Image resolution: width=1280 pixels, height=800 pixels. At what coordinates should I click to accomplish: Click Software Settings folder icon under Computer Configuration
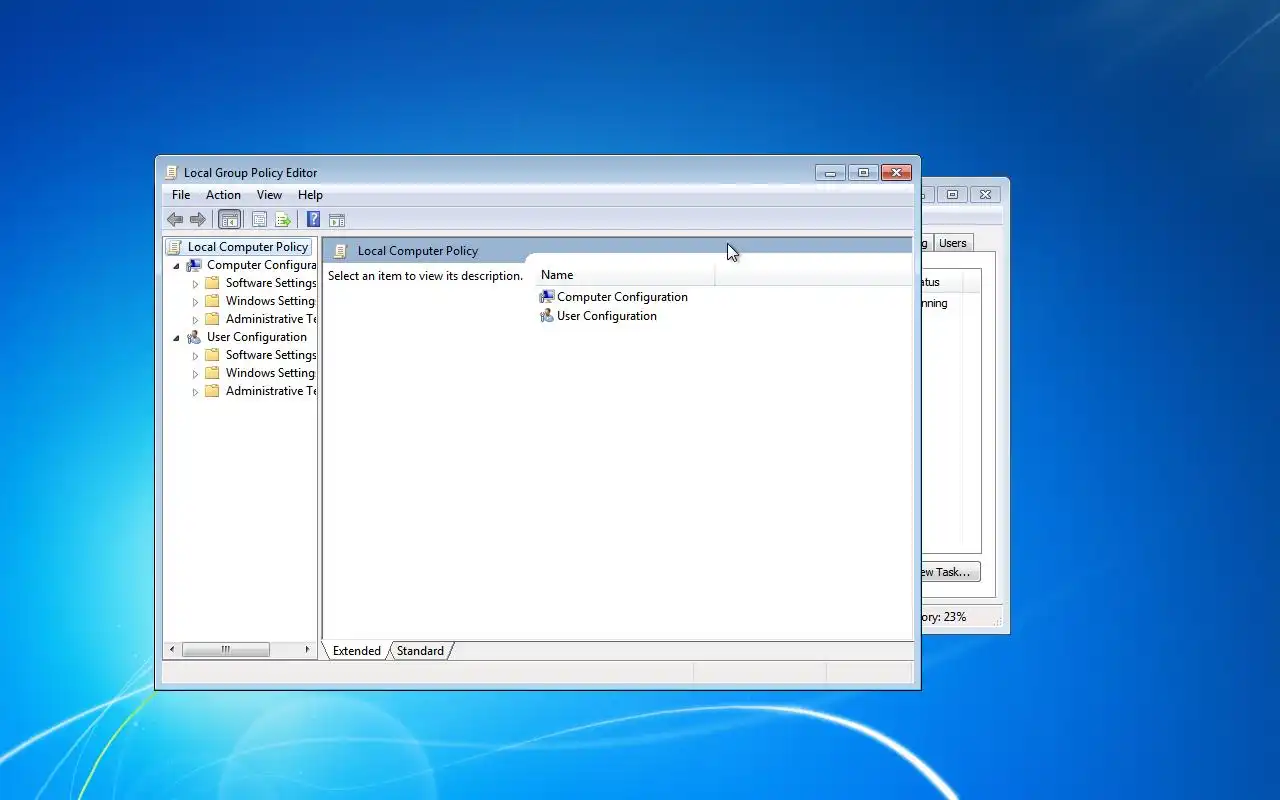click(x=212, y=283)
